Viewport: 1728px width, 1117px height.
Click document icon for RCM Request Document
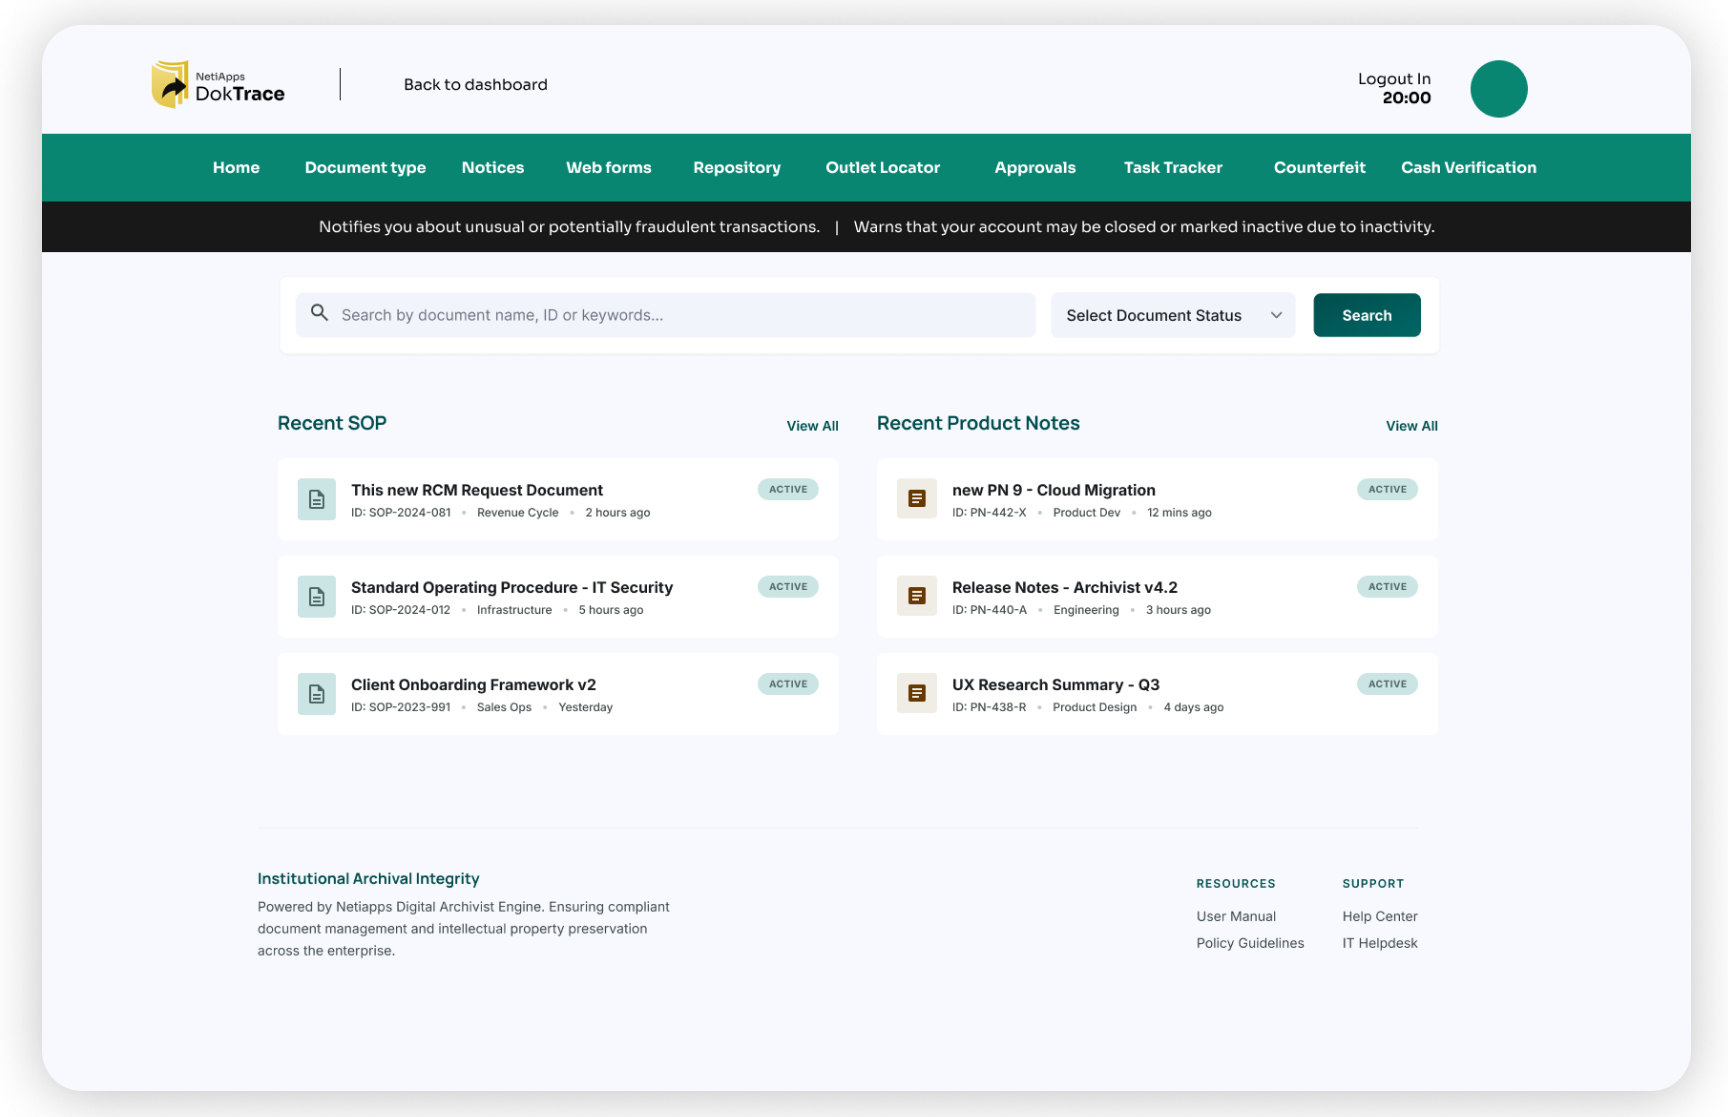(x=316, y=500)
